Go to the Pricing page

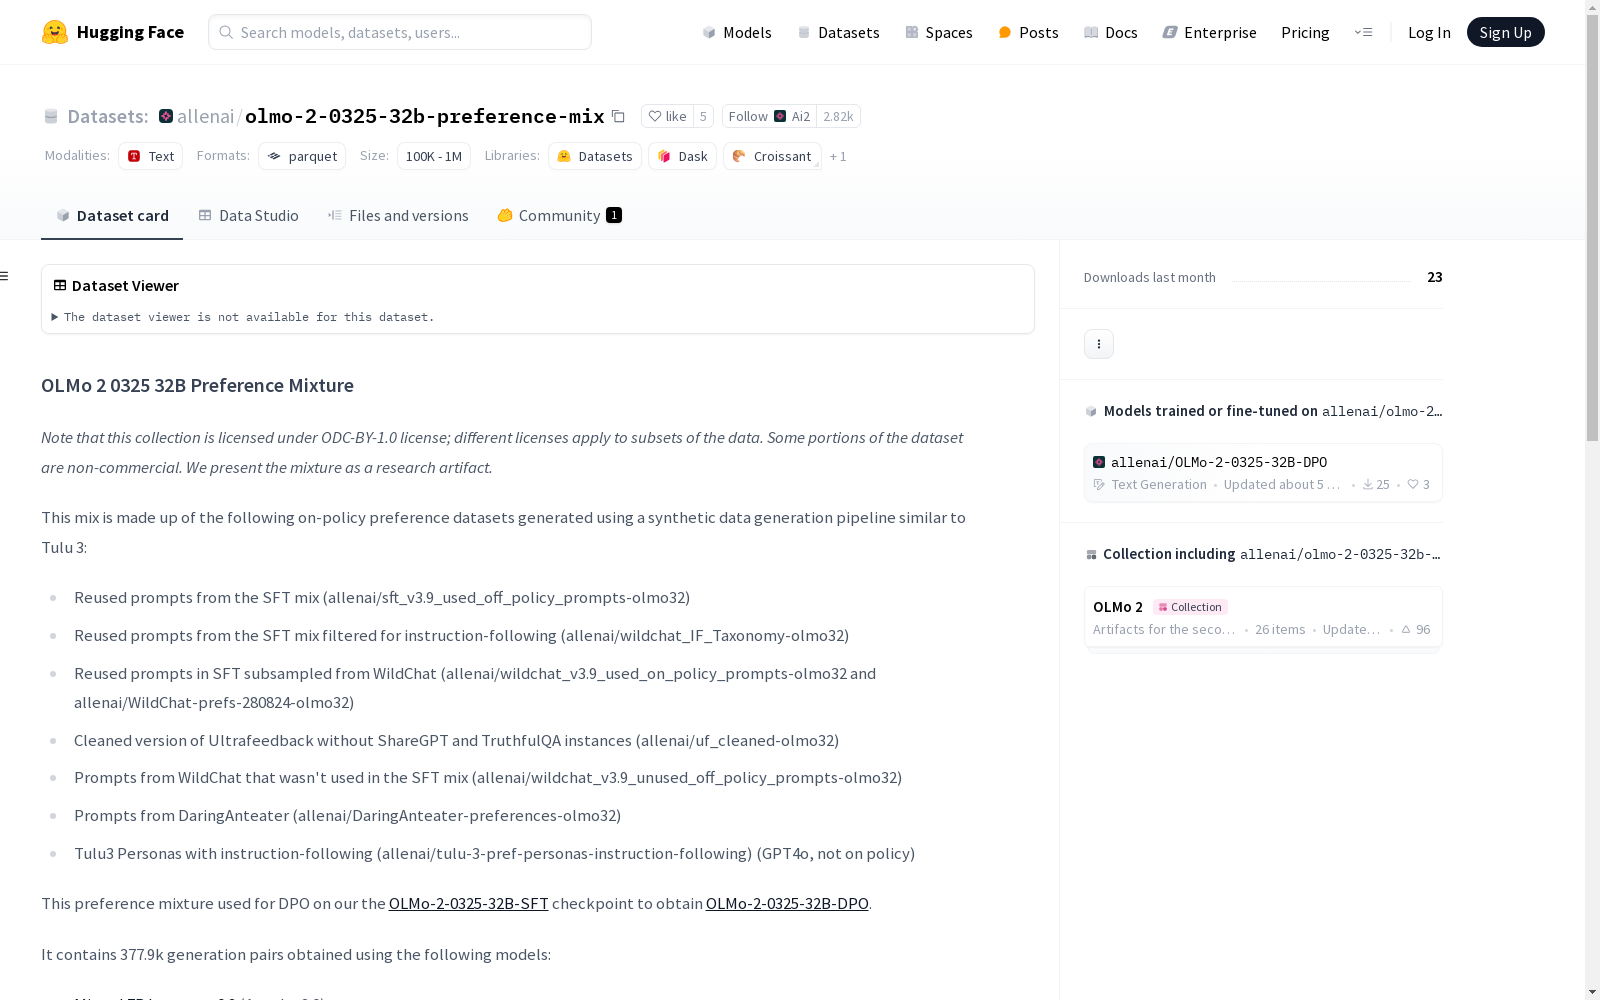[1305, 32]
